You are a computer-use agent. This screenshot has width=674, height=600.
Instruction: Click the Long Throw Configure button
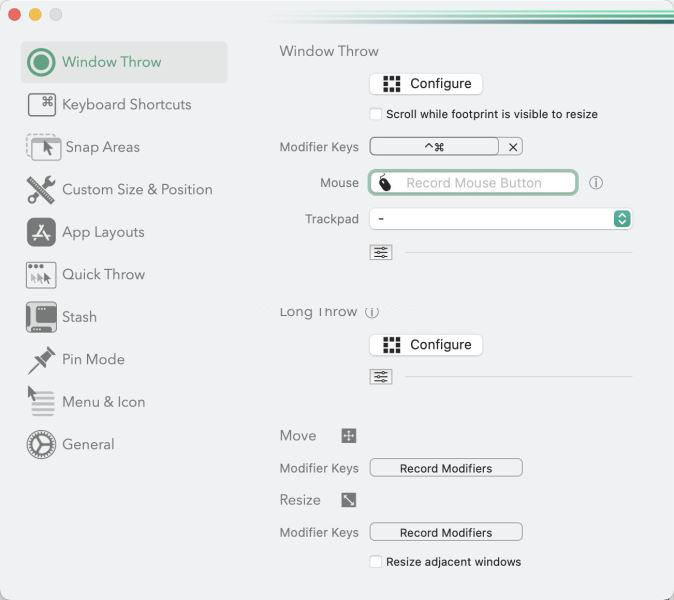426,345
